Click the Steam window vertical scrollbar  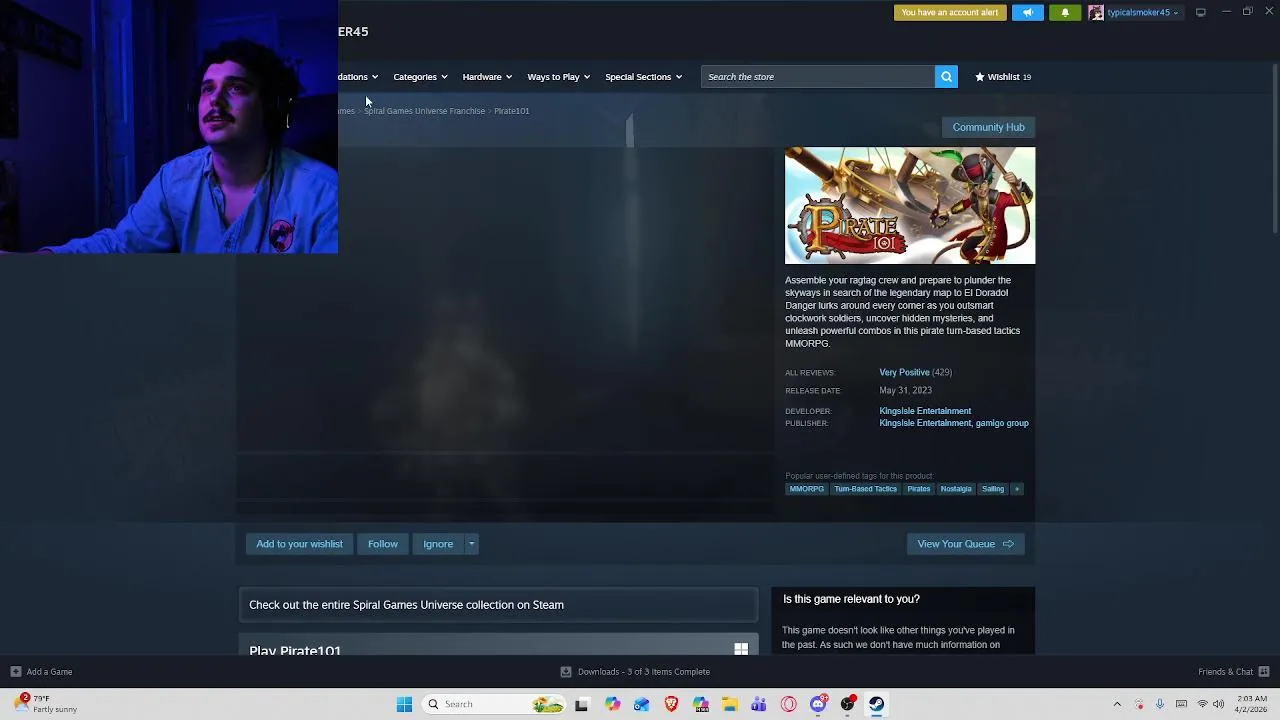pos(1274,150)
